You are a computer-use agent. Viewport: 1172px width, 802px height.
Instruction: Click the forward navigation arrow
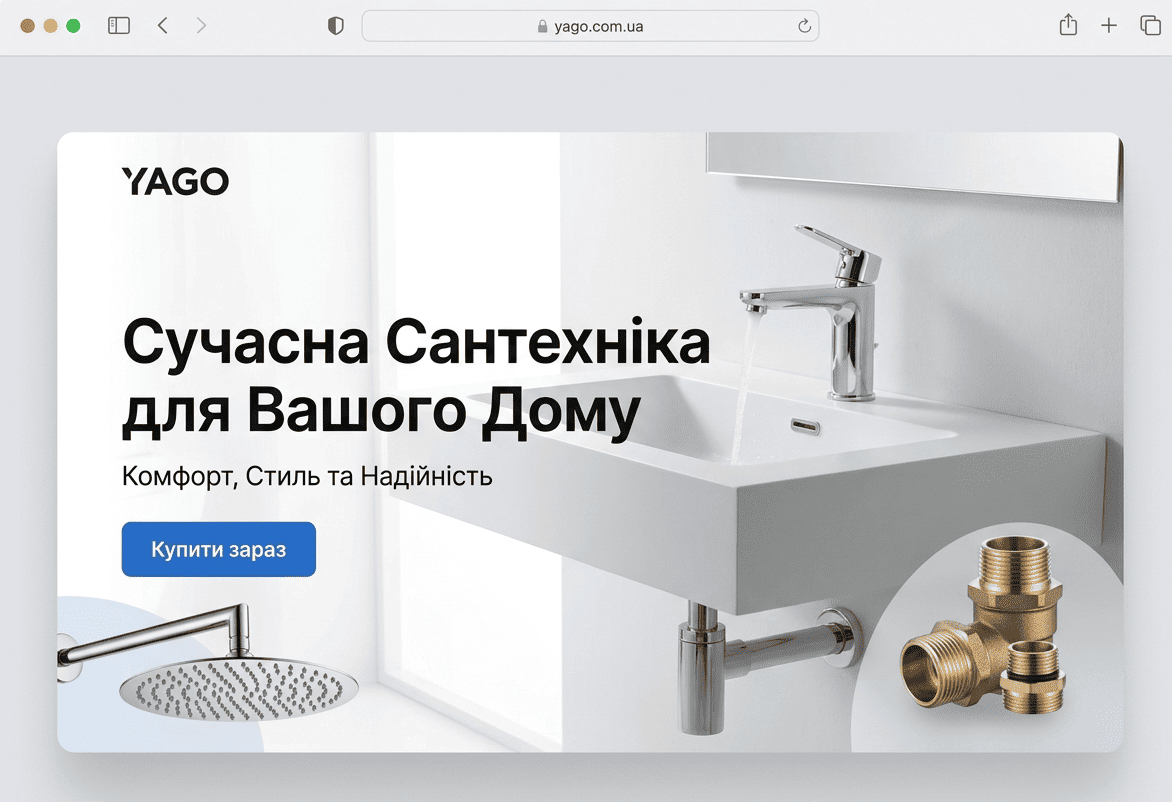(x=202, y=25)
